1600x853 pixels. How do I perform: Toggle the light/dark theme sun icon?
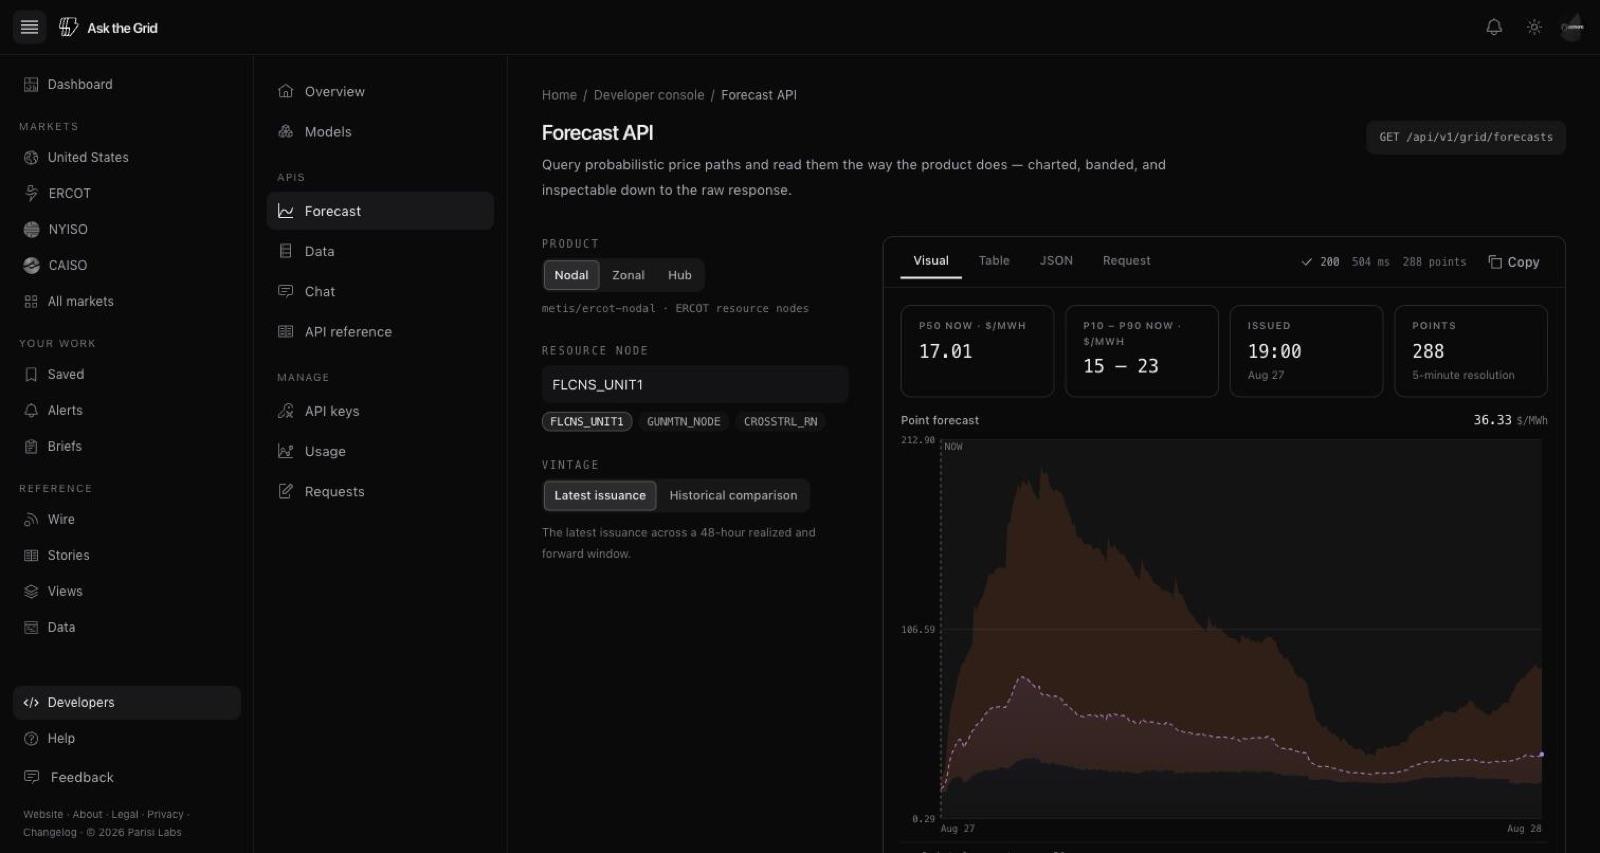coord(1534,28)
